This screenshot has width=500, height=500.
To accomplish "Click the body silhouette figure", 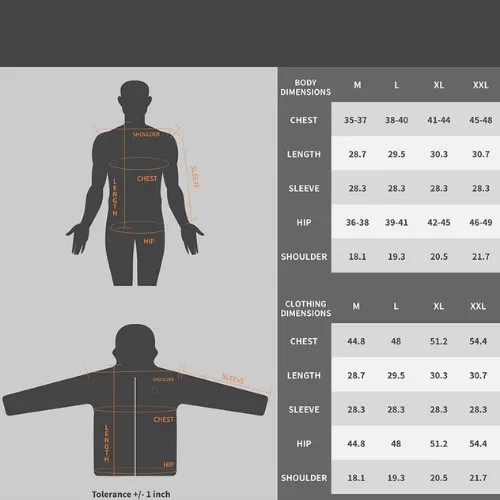I will coord(135,183).
